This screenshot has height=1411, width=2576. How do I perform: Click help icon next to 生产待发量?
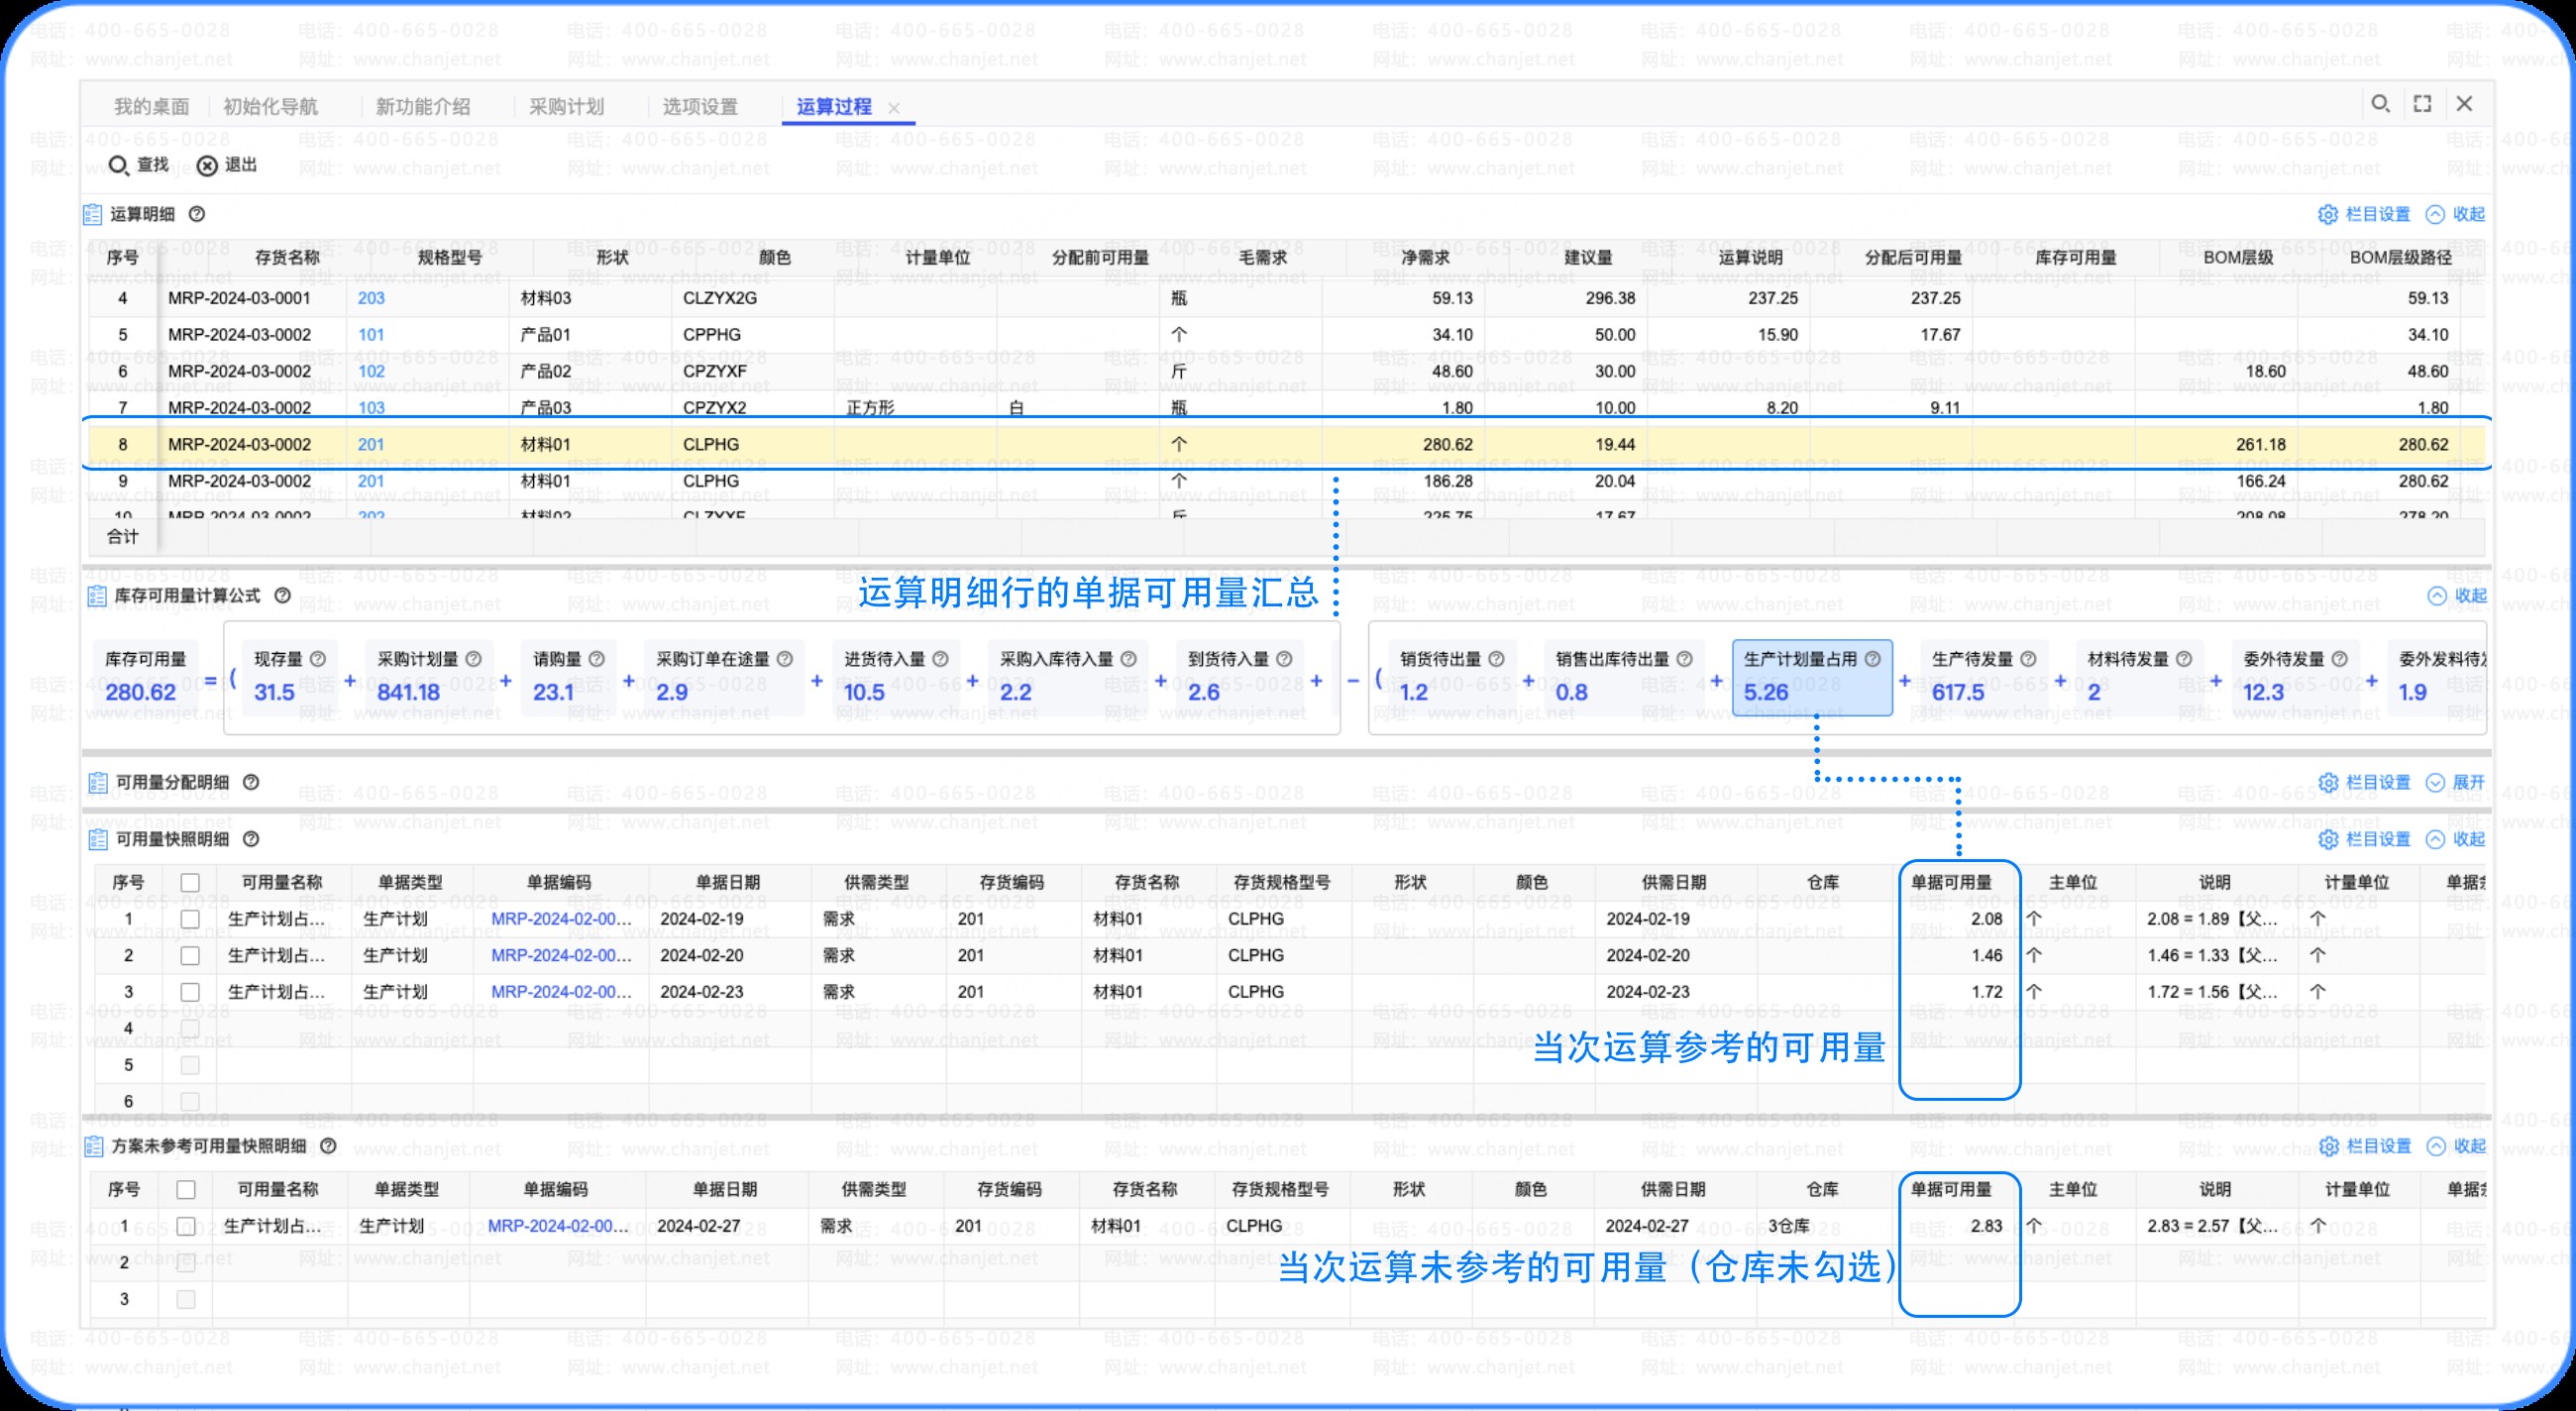(x=2029, y=659)
